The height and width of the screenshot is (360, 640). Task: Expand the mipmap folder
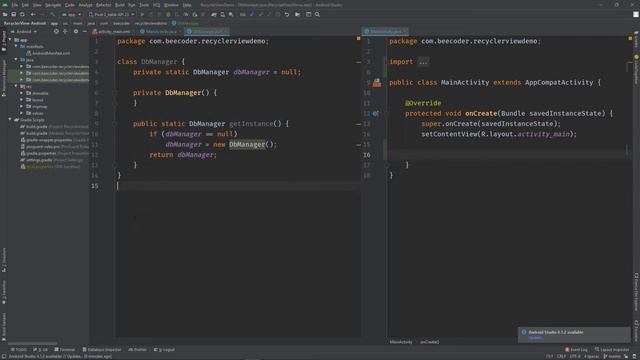click(22, 107)
